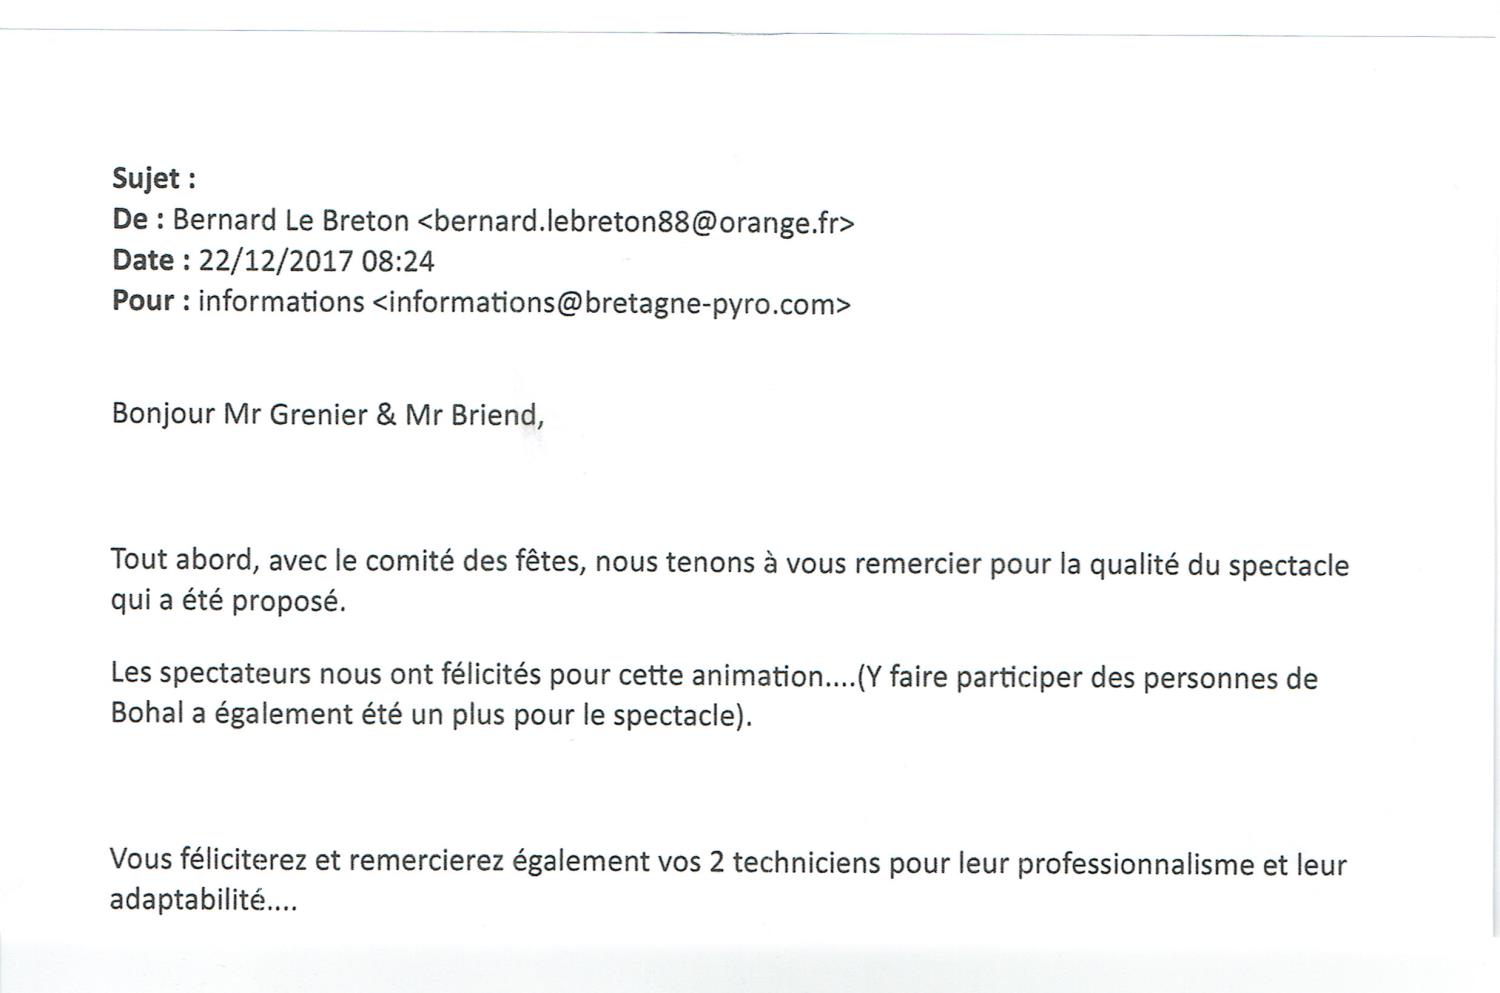
Task: Click the Pour label
Action: pyautogui.click(x=151, y=300)
